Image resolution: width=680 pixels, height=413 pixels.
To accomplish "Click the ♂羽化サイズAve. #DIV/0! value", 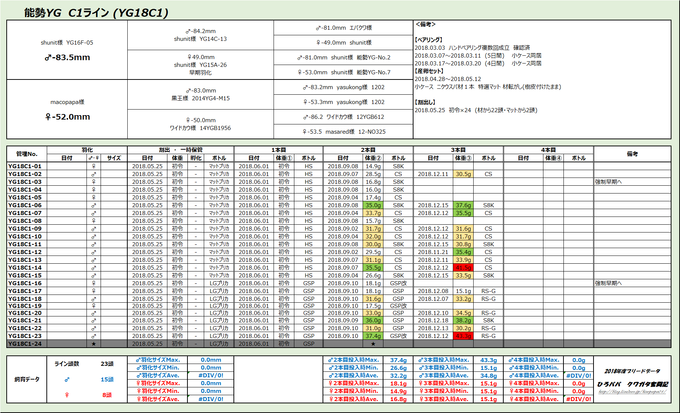I will (211, 376).
